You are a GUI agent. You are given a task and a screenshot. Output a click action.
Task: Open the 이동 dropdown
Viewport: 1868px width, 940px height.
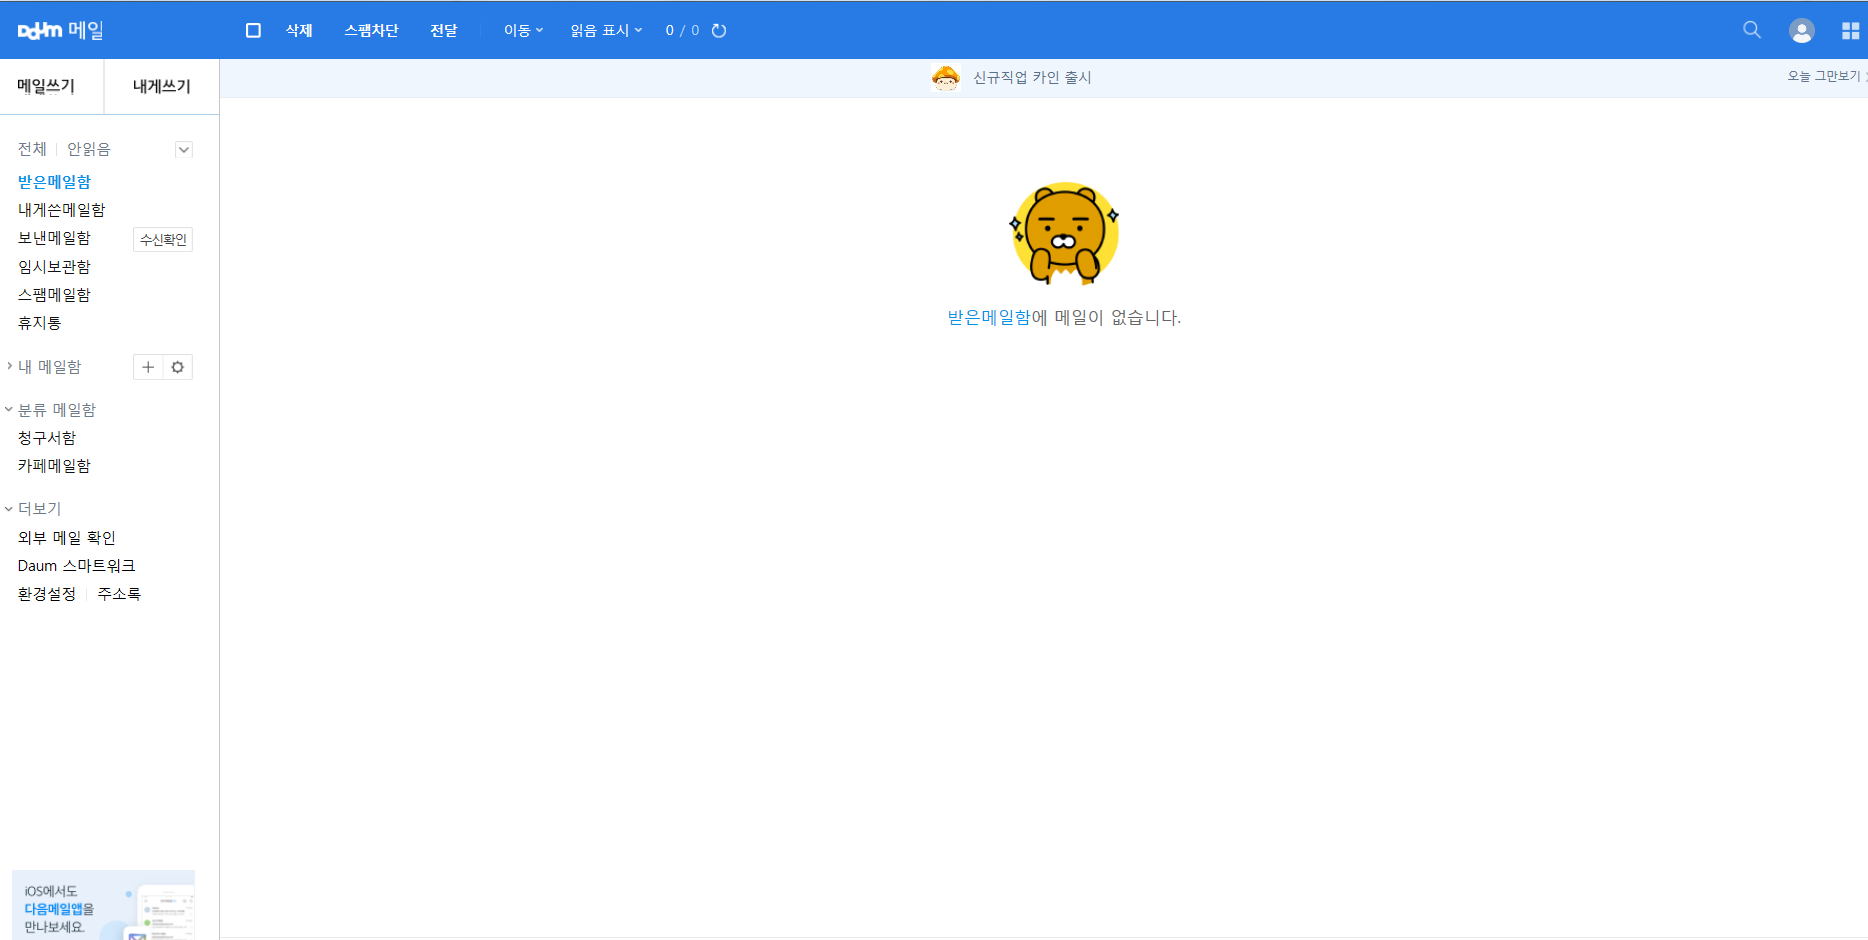point(523,31)
